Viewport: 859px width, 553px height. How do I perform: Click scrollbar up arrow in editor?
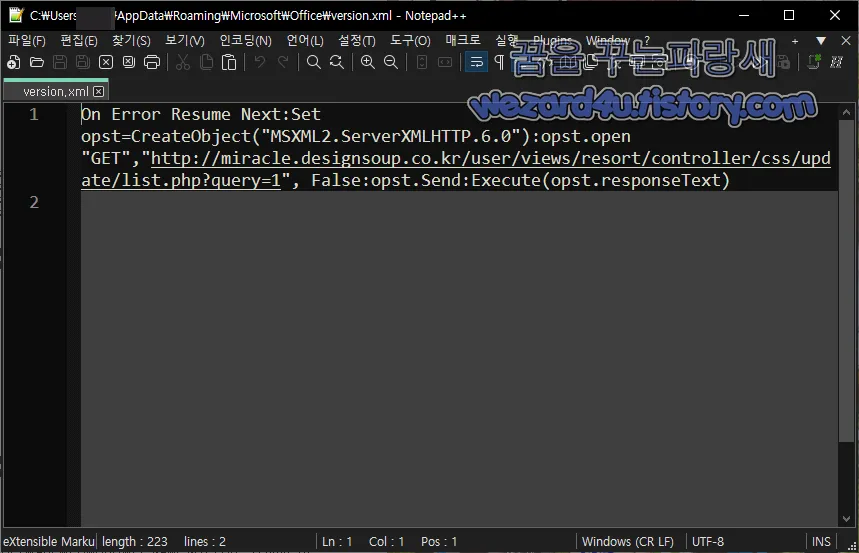pyautogui.click(x=846, y=112)
